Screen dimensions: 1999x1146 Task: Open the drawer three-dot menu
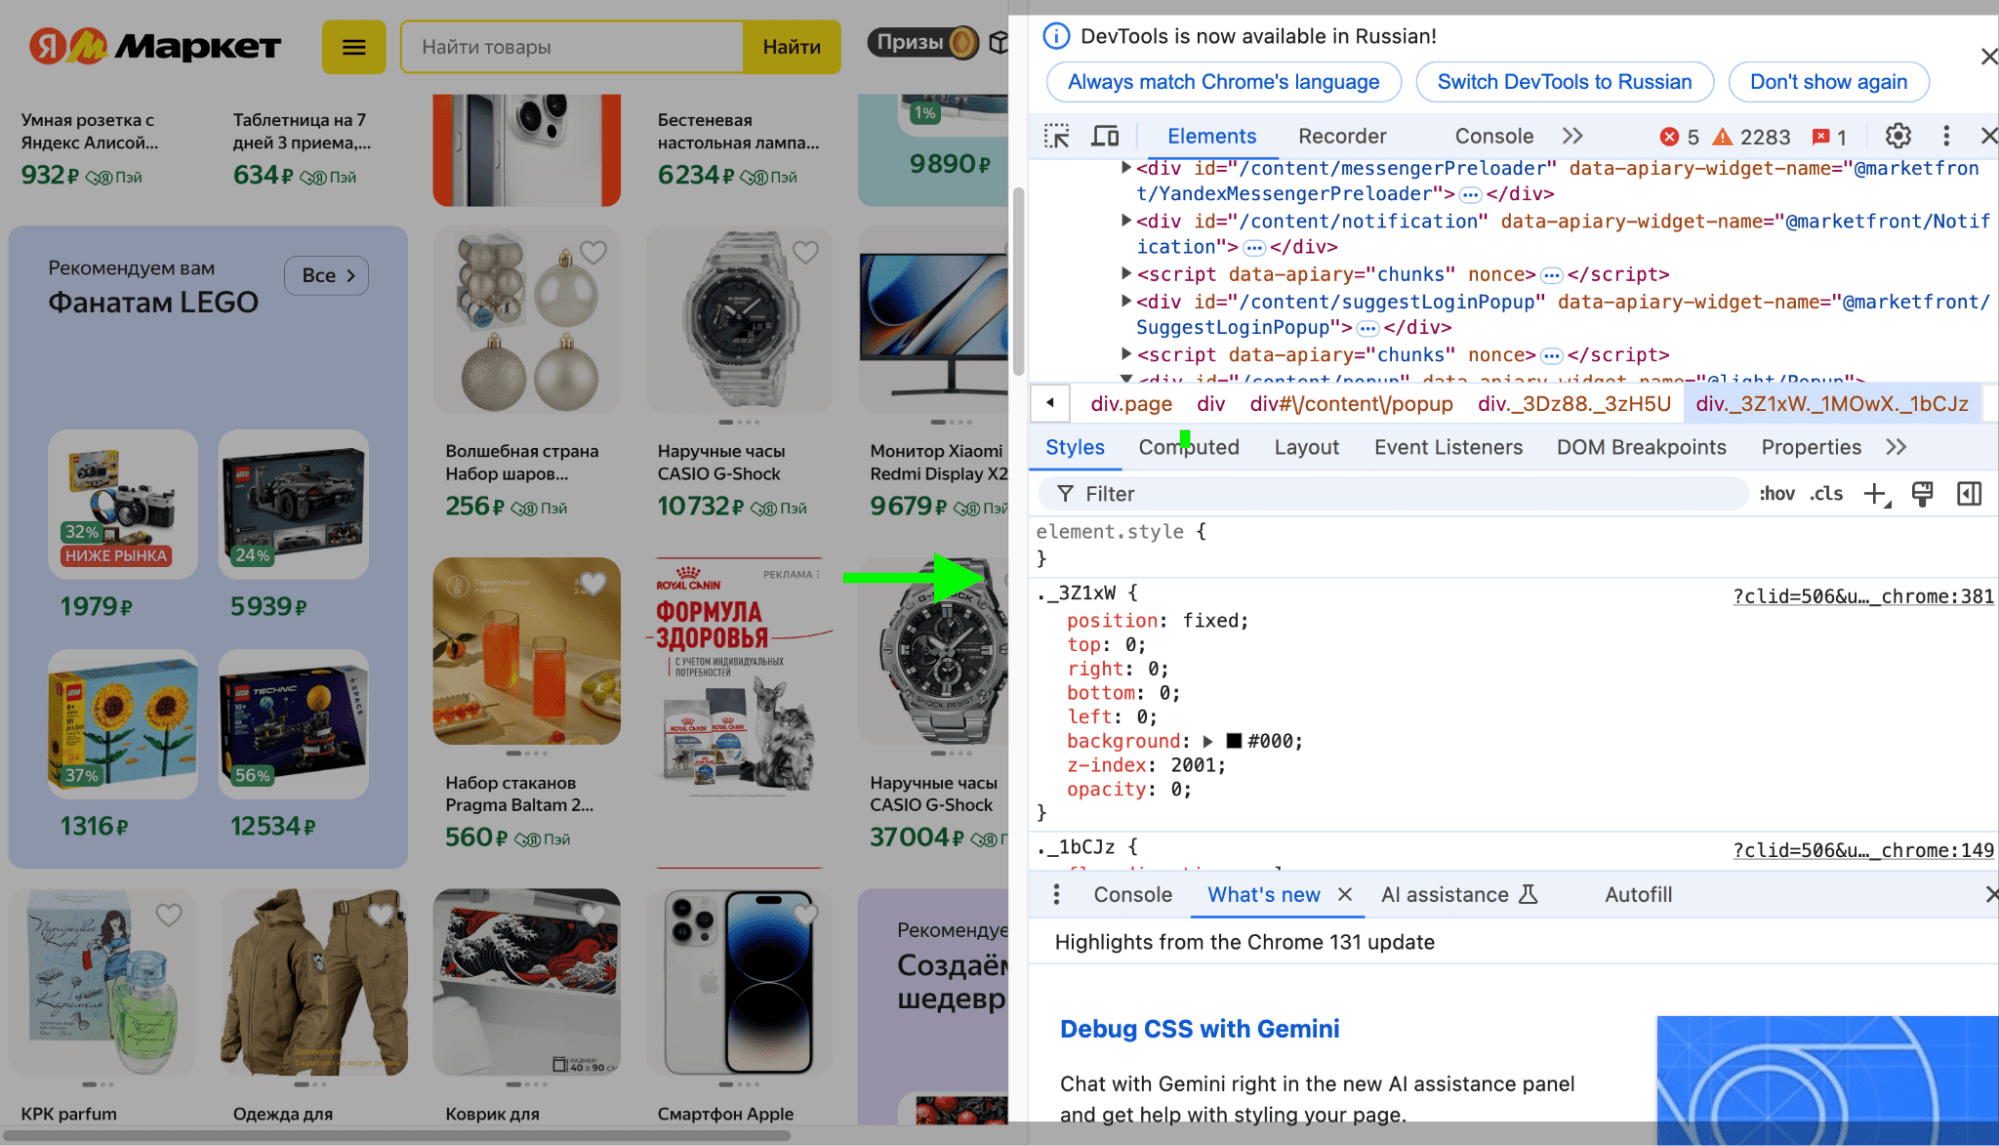pyautogui.click(x=1056, y=894)
